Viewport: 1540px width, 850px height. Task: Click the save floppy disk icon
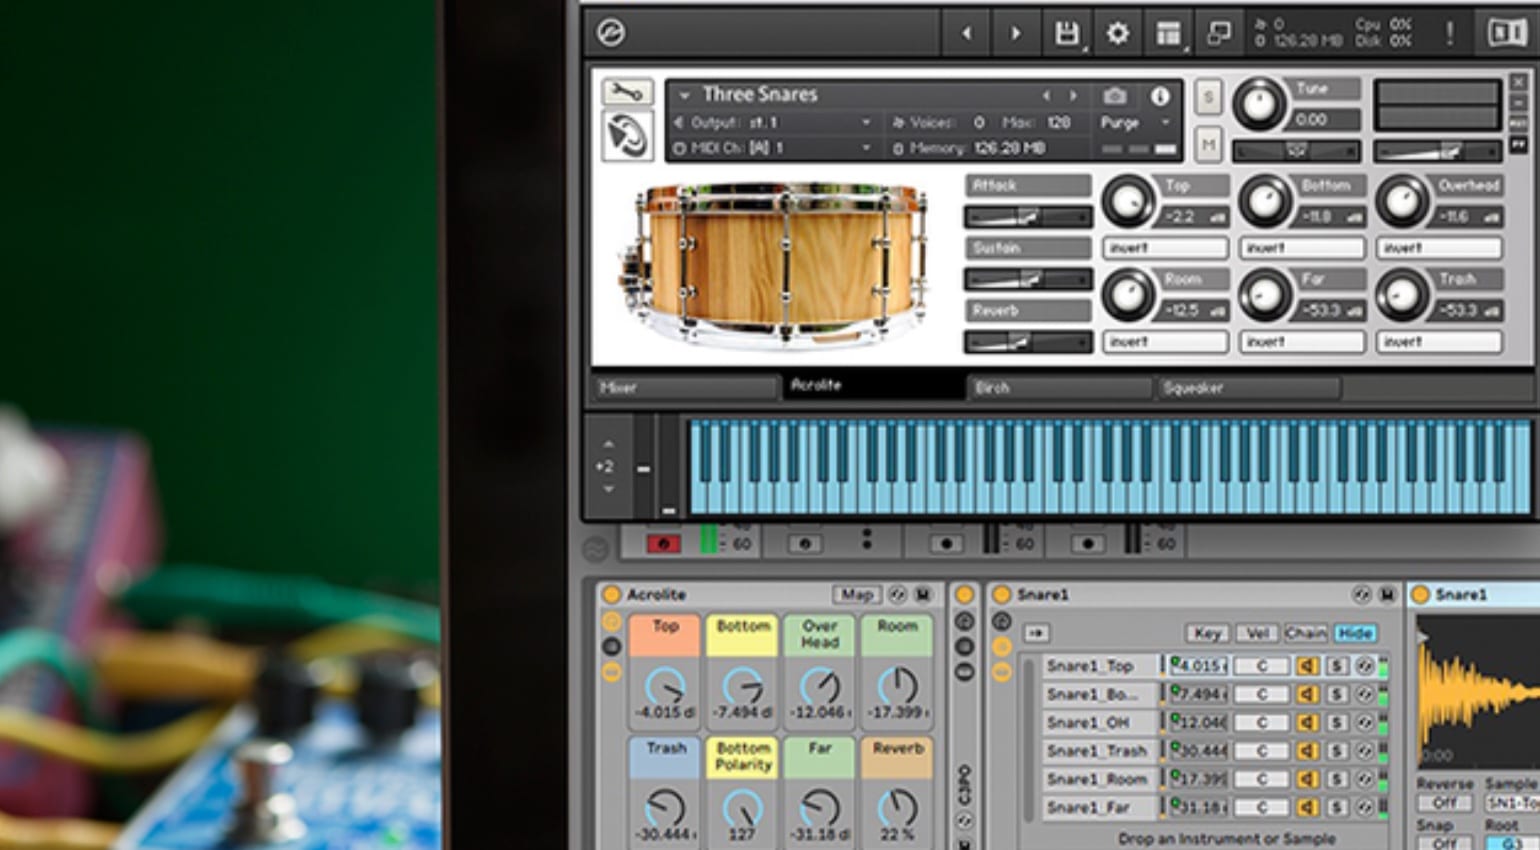[1067, 34]
